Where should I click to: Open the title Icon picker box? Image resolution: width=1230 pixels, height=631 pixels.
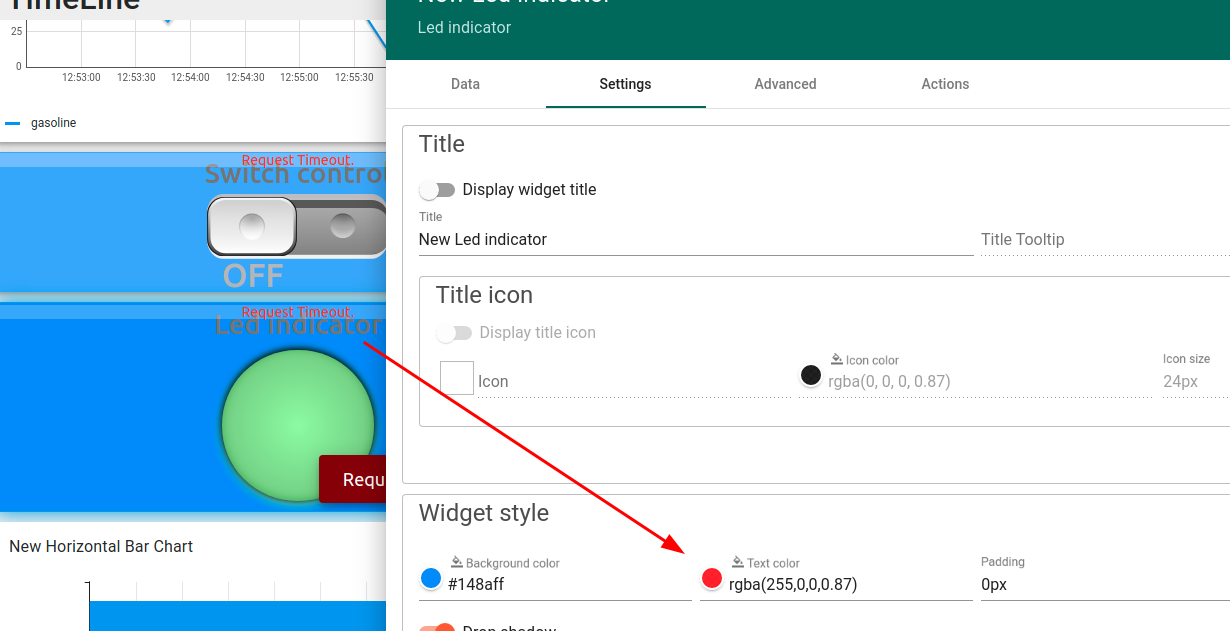[x=456, y=378]
